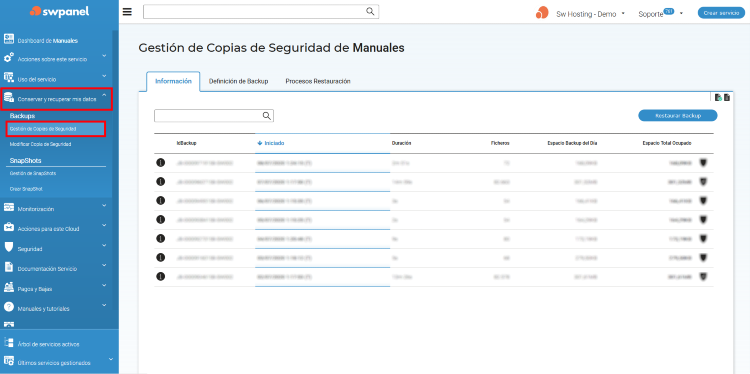The height and width of the screenshot is (374, 750).
Task: Click the shield icon of the top backup row
Action: pyautogui.click(x=703, y=163)
